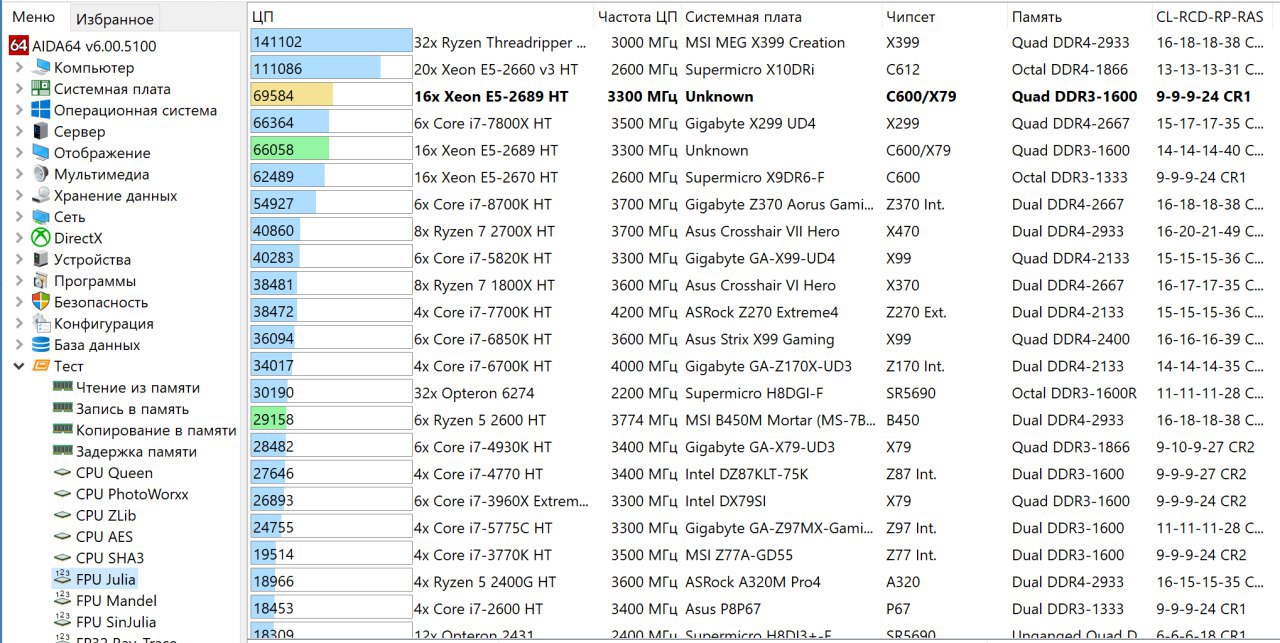Click the green 66058 score bar
Viewport: 1280px width, 643px height.
(289, 151)
